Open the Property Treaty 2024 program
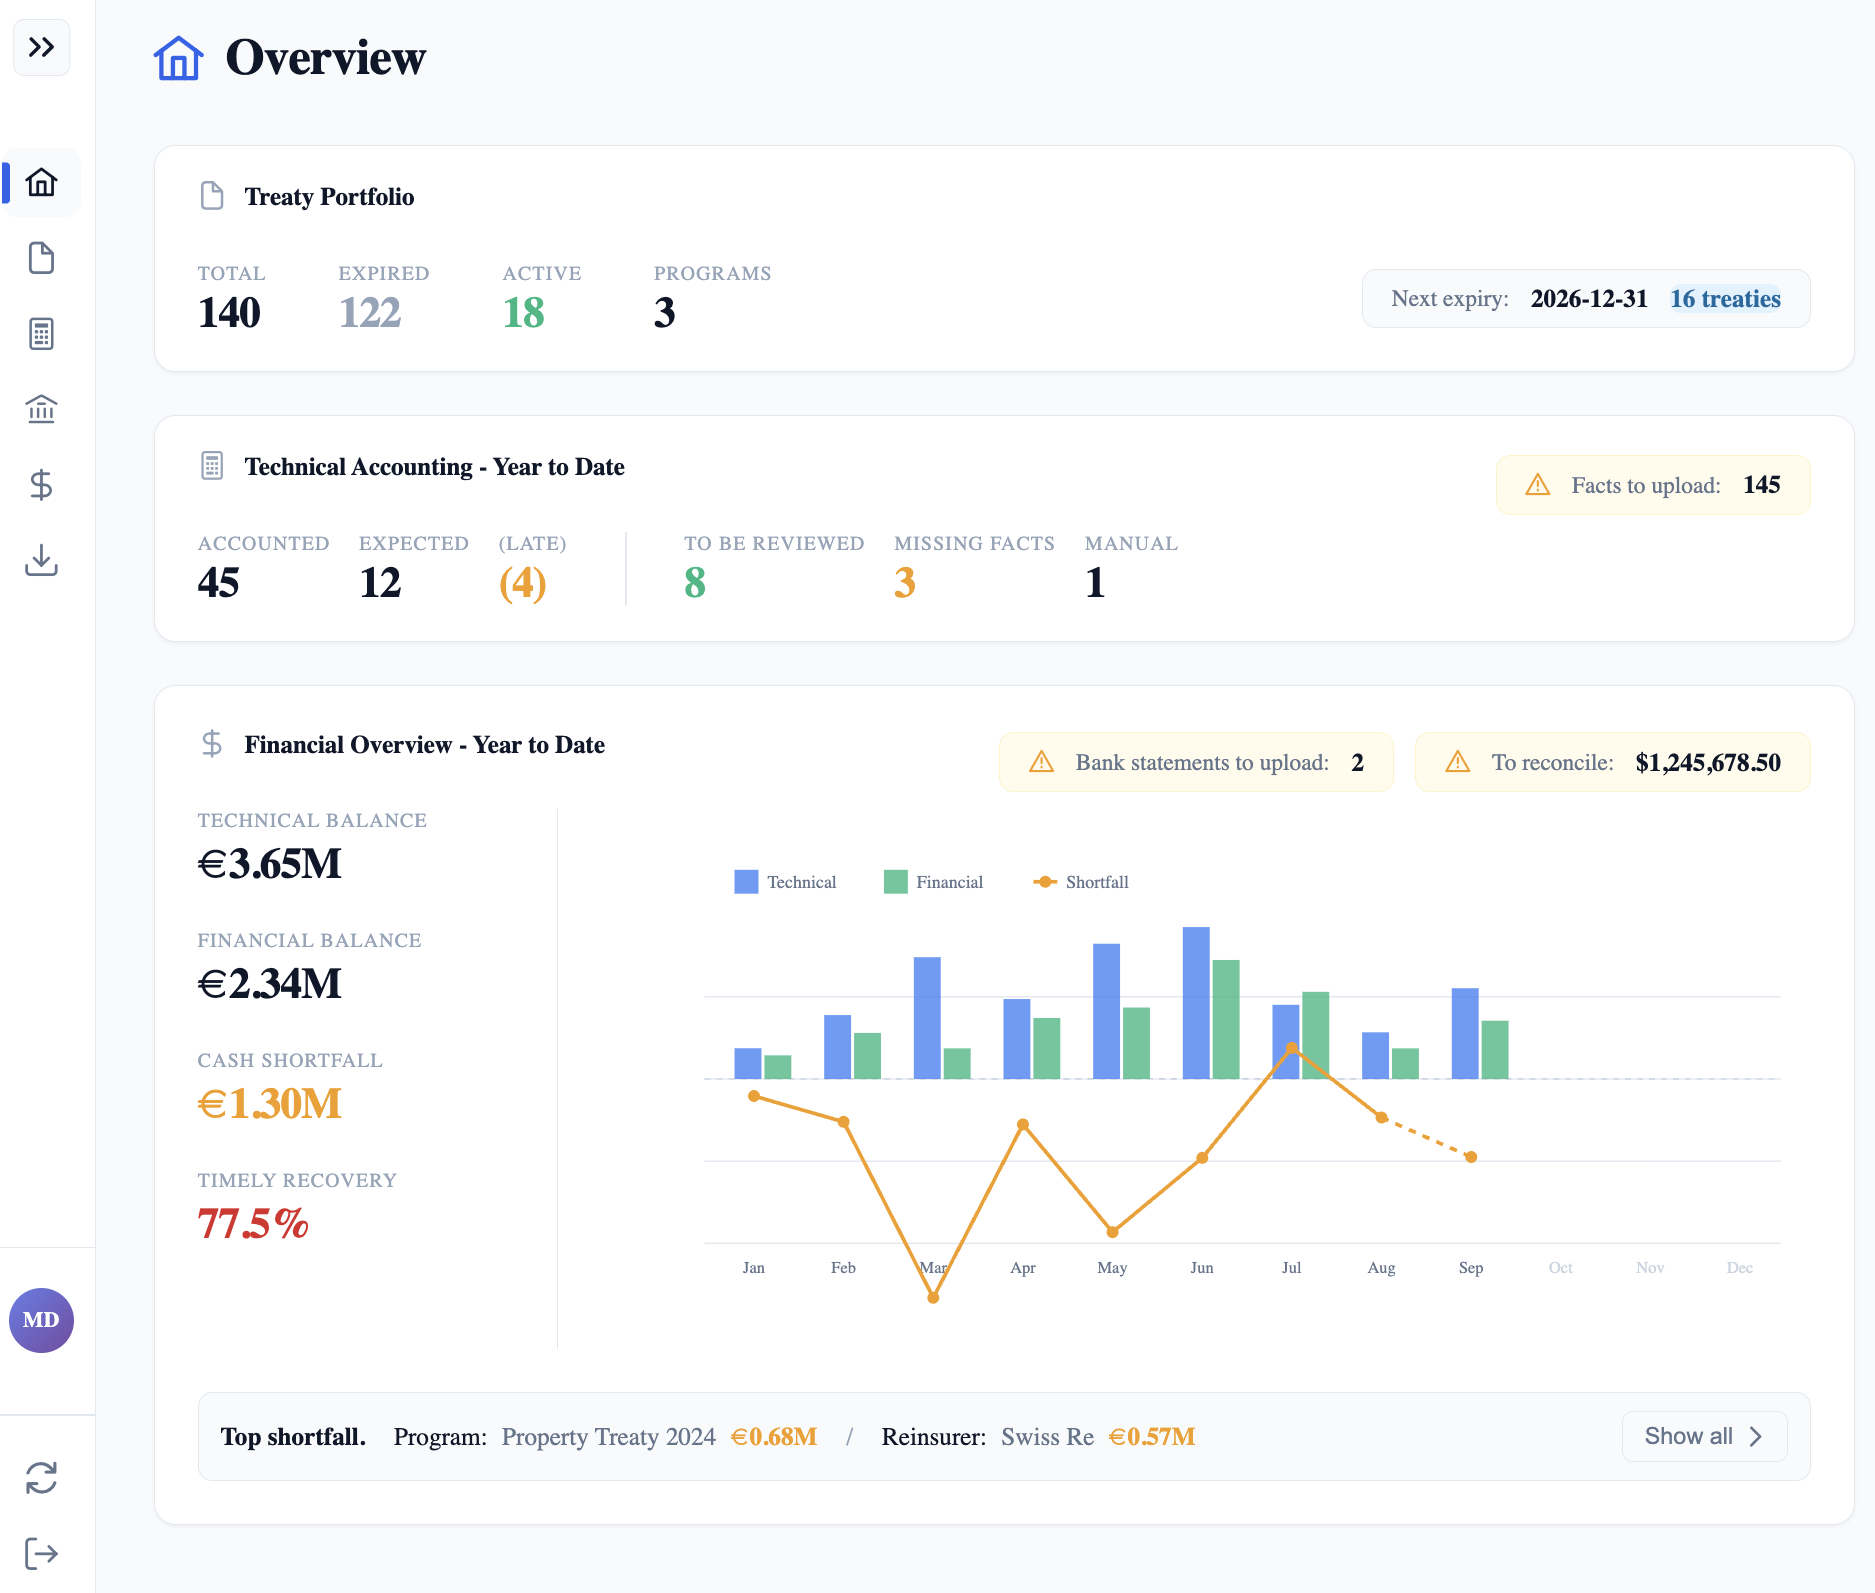The image size is (1875, 1593). click(x=607, y=1436)
